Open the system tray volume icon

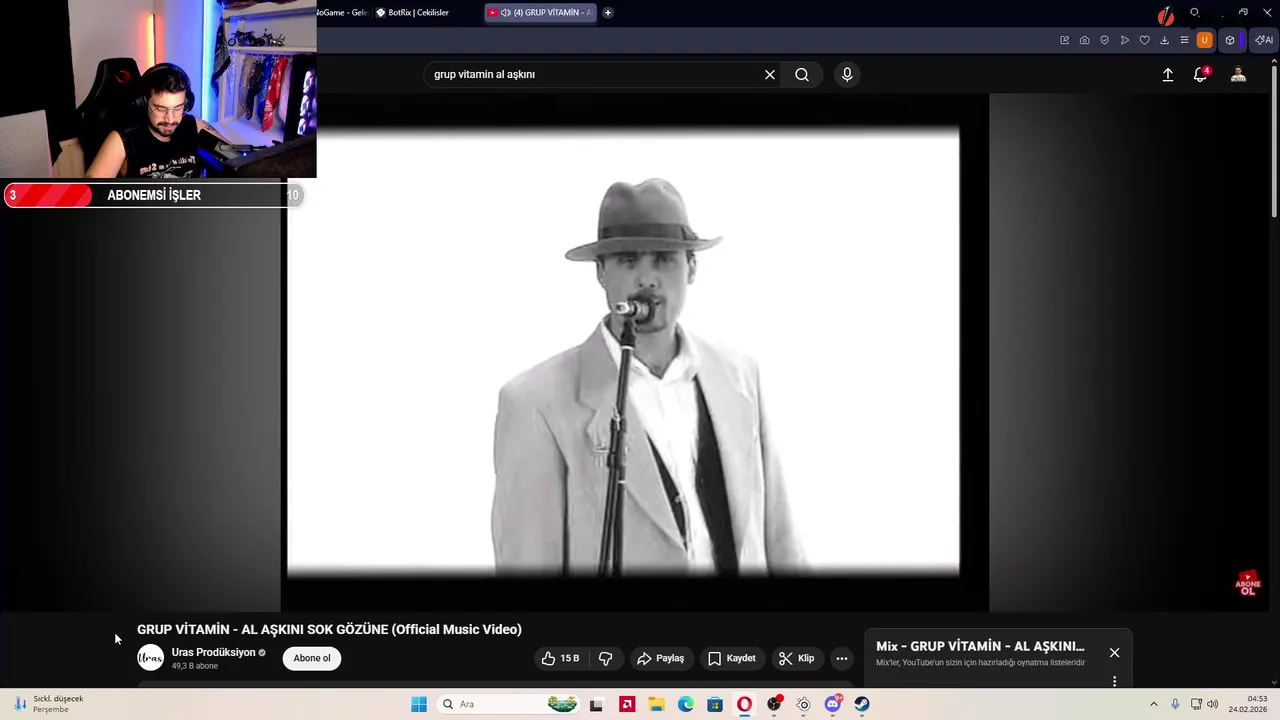coord(1212,704)
